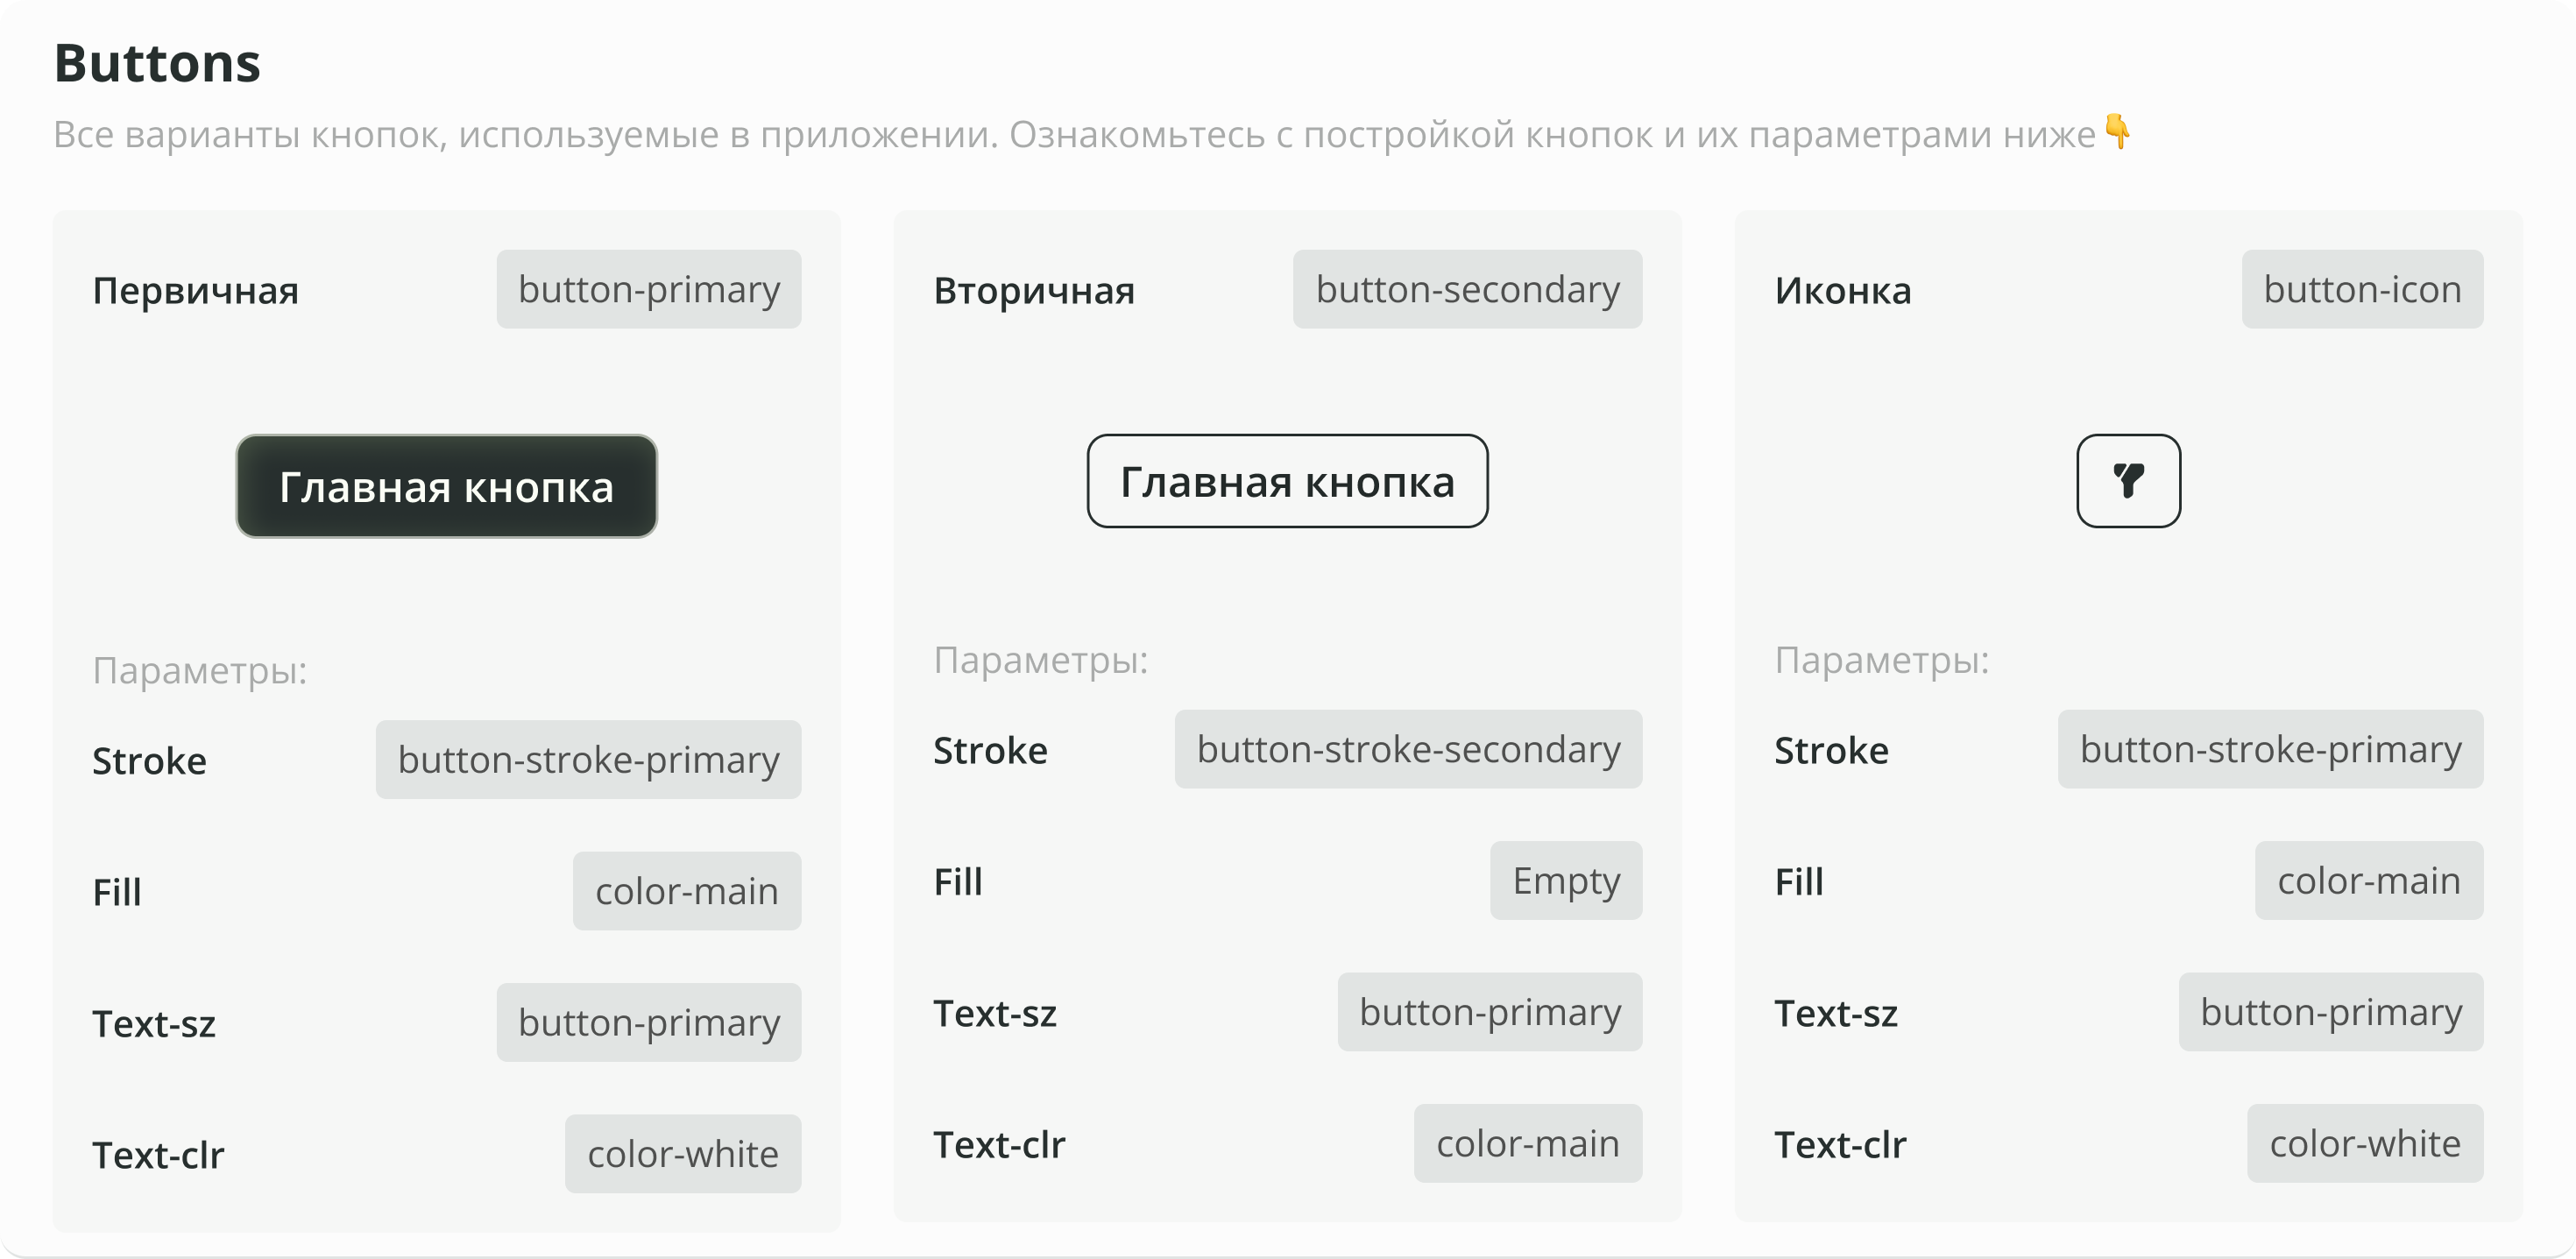
Task: Click the filter icon button
Action: pos(2128,481)
